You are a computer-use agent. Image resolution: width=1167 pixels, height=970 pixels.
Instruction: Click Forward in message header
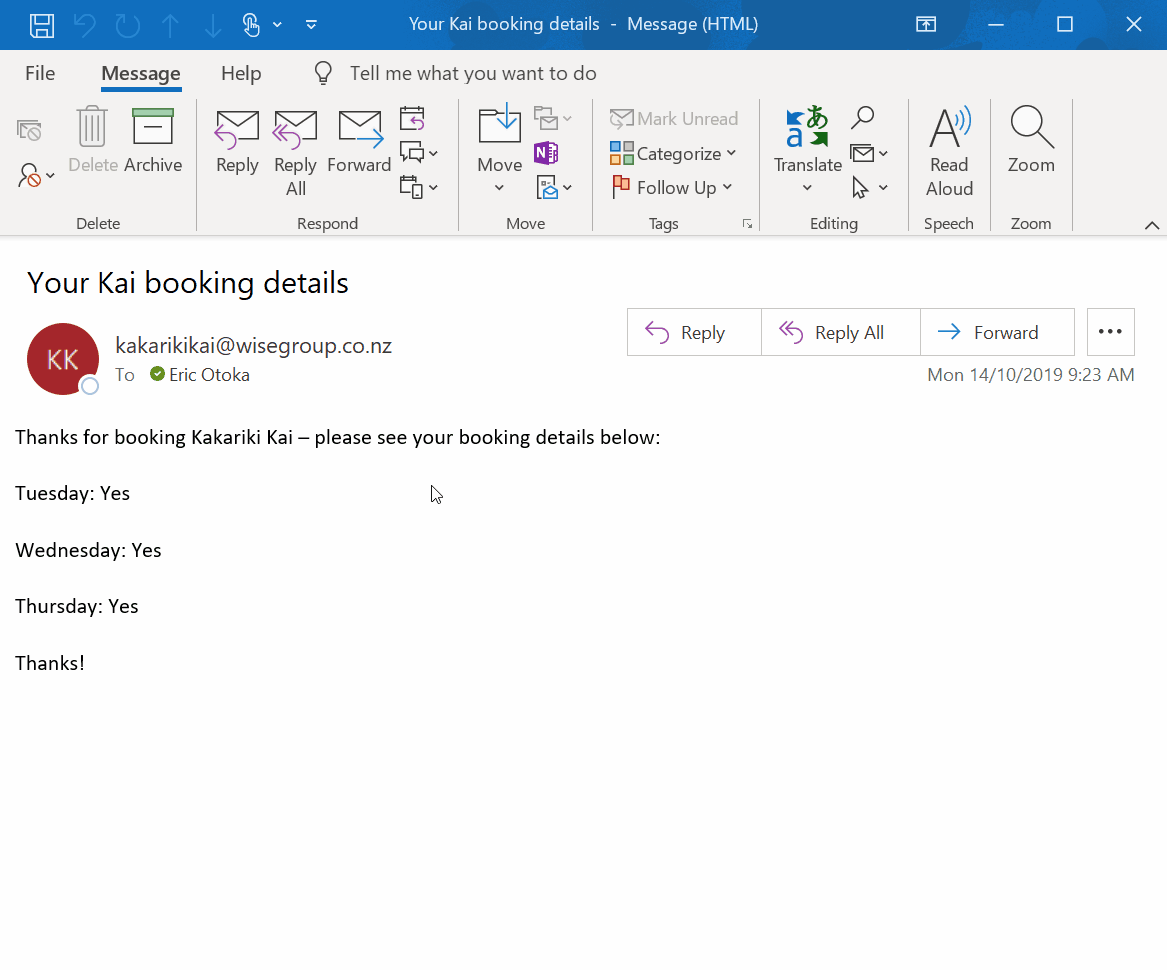pos(997,332)
